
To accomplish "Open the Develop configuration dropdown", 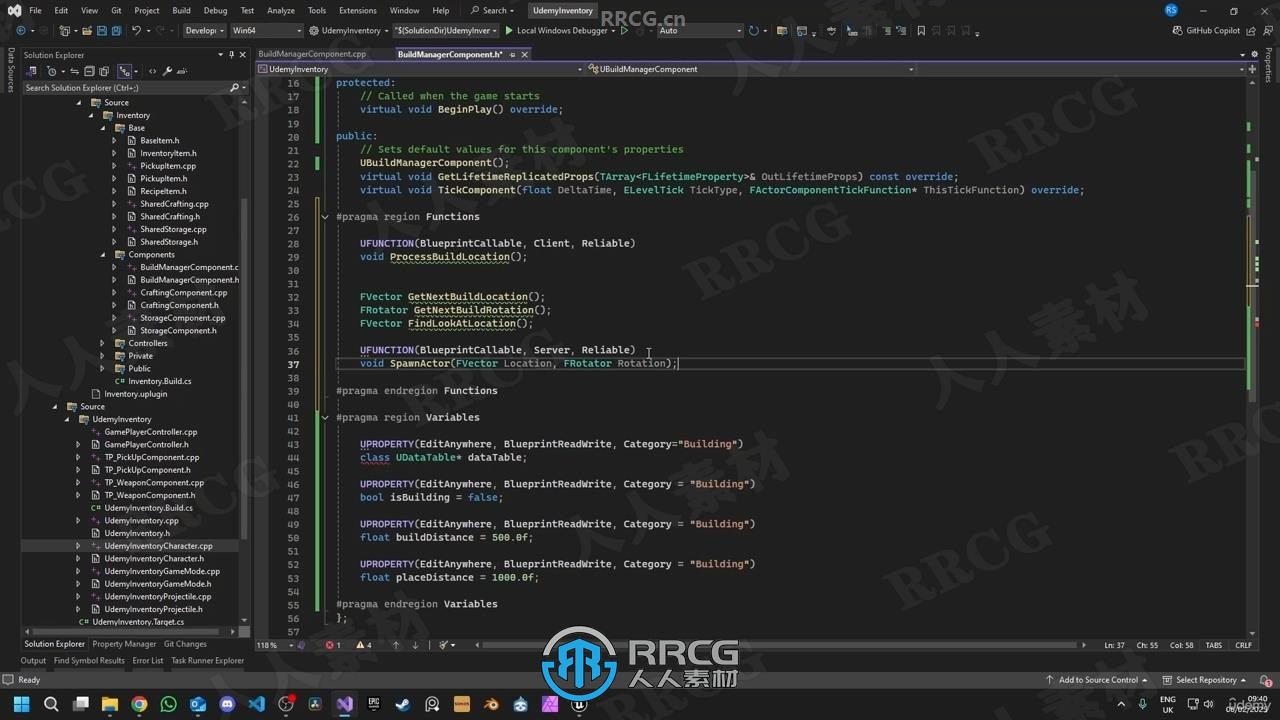I will pos(205,31).
